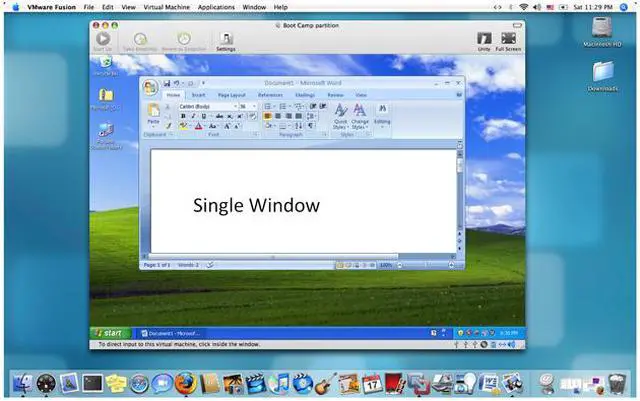640x401 pixels.
Task: Click the Paste button in the Clipboard group
Action: coord(153,114)
